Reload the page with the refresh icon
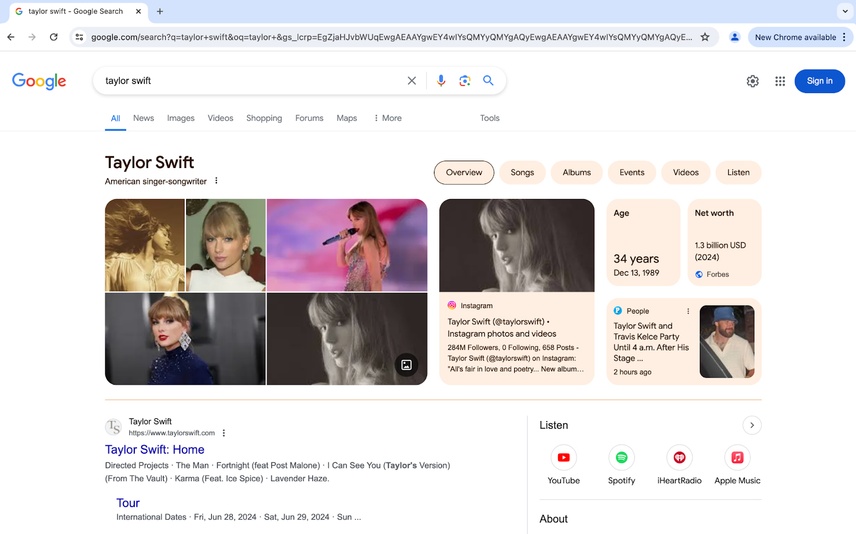856x534 pixels. pyautogui.click(x=54, y=37)
